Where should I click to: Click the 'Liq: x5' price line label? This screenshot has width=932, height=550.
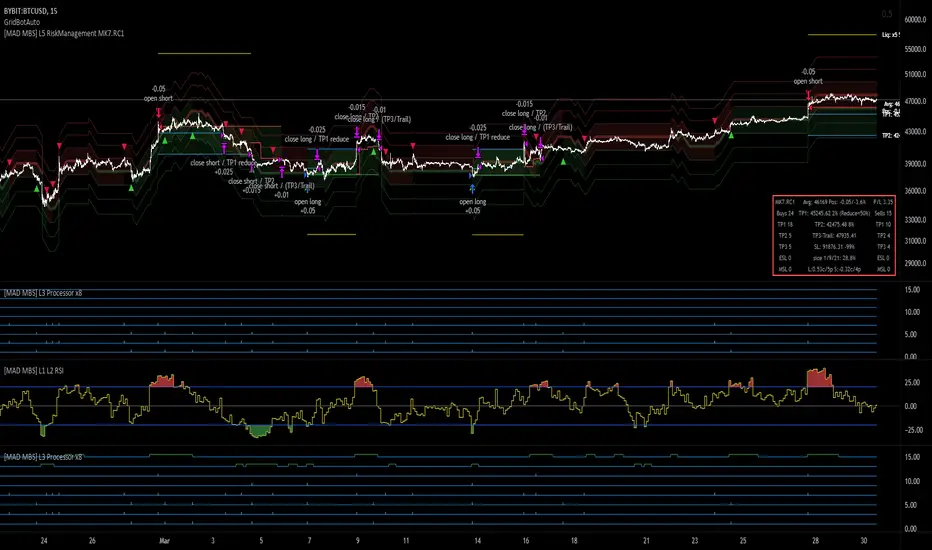point(890,34)
